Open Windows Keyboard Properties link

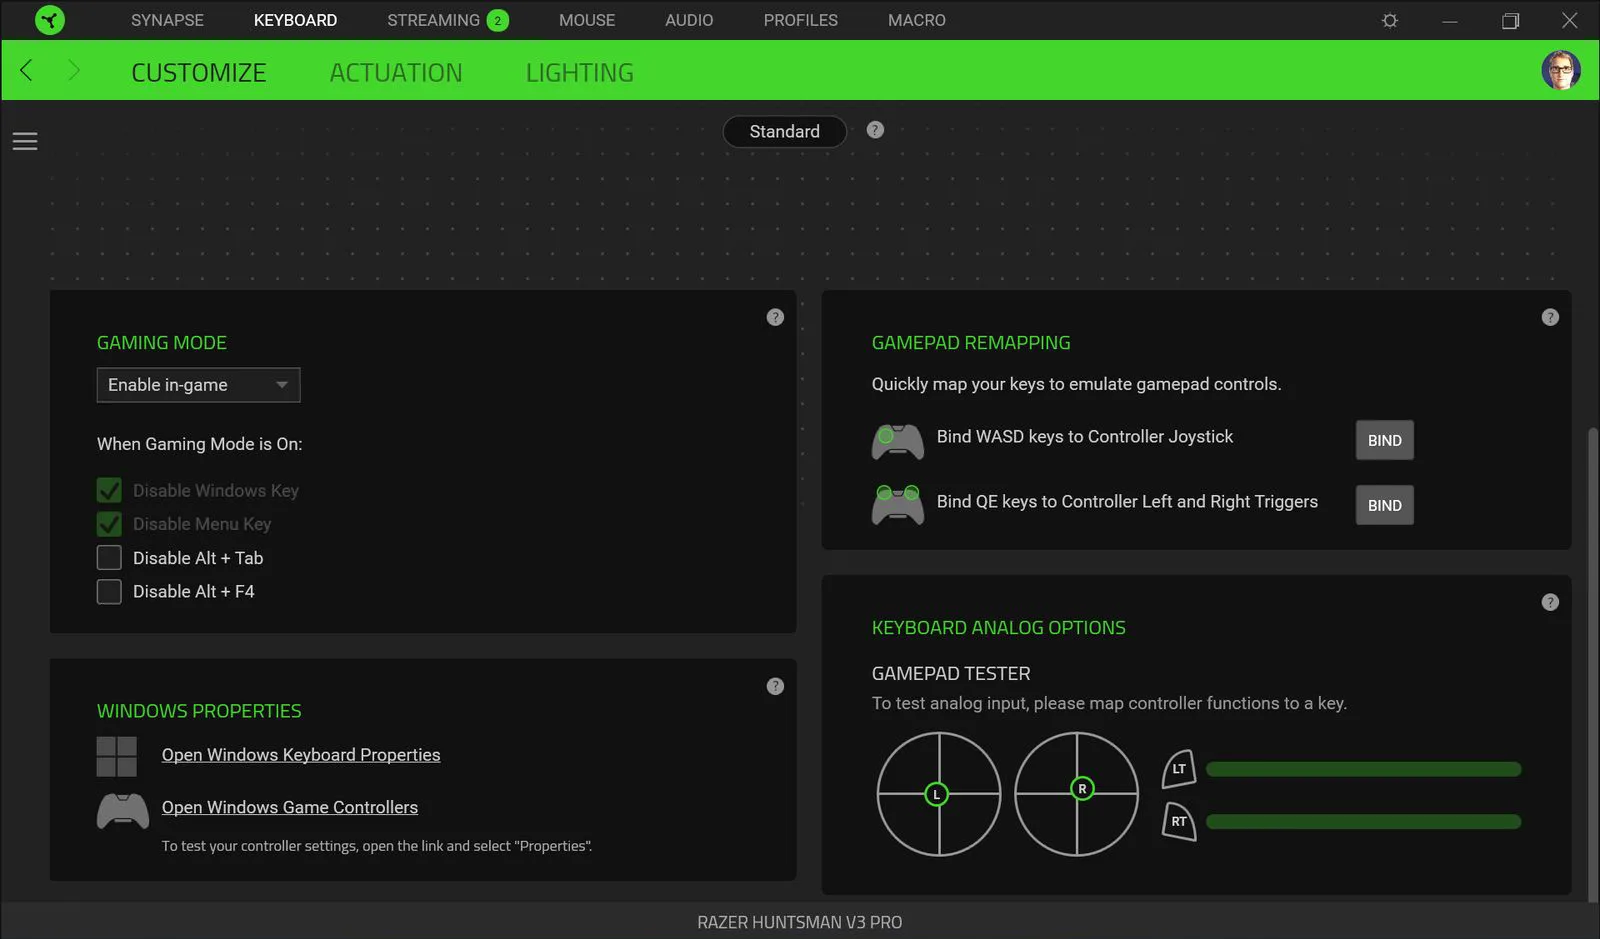tap(301, 755)
